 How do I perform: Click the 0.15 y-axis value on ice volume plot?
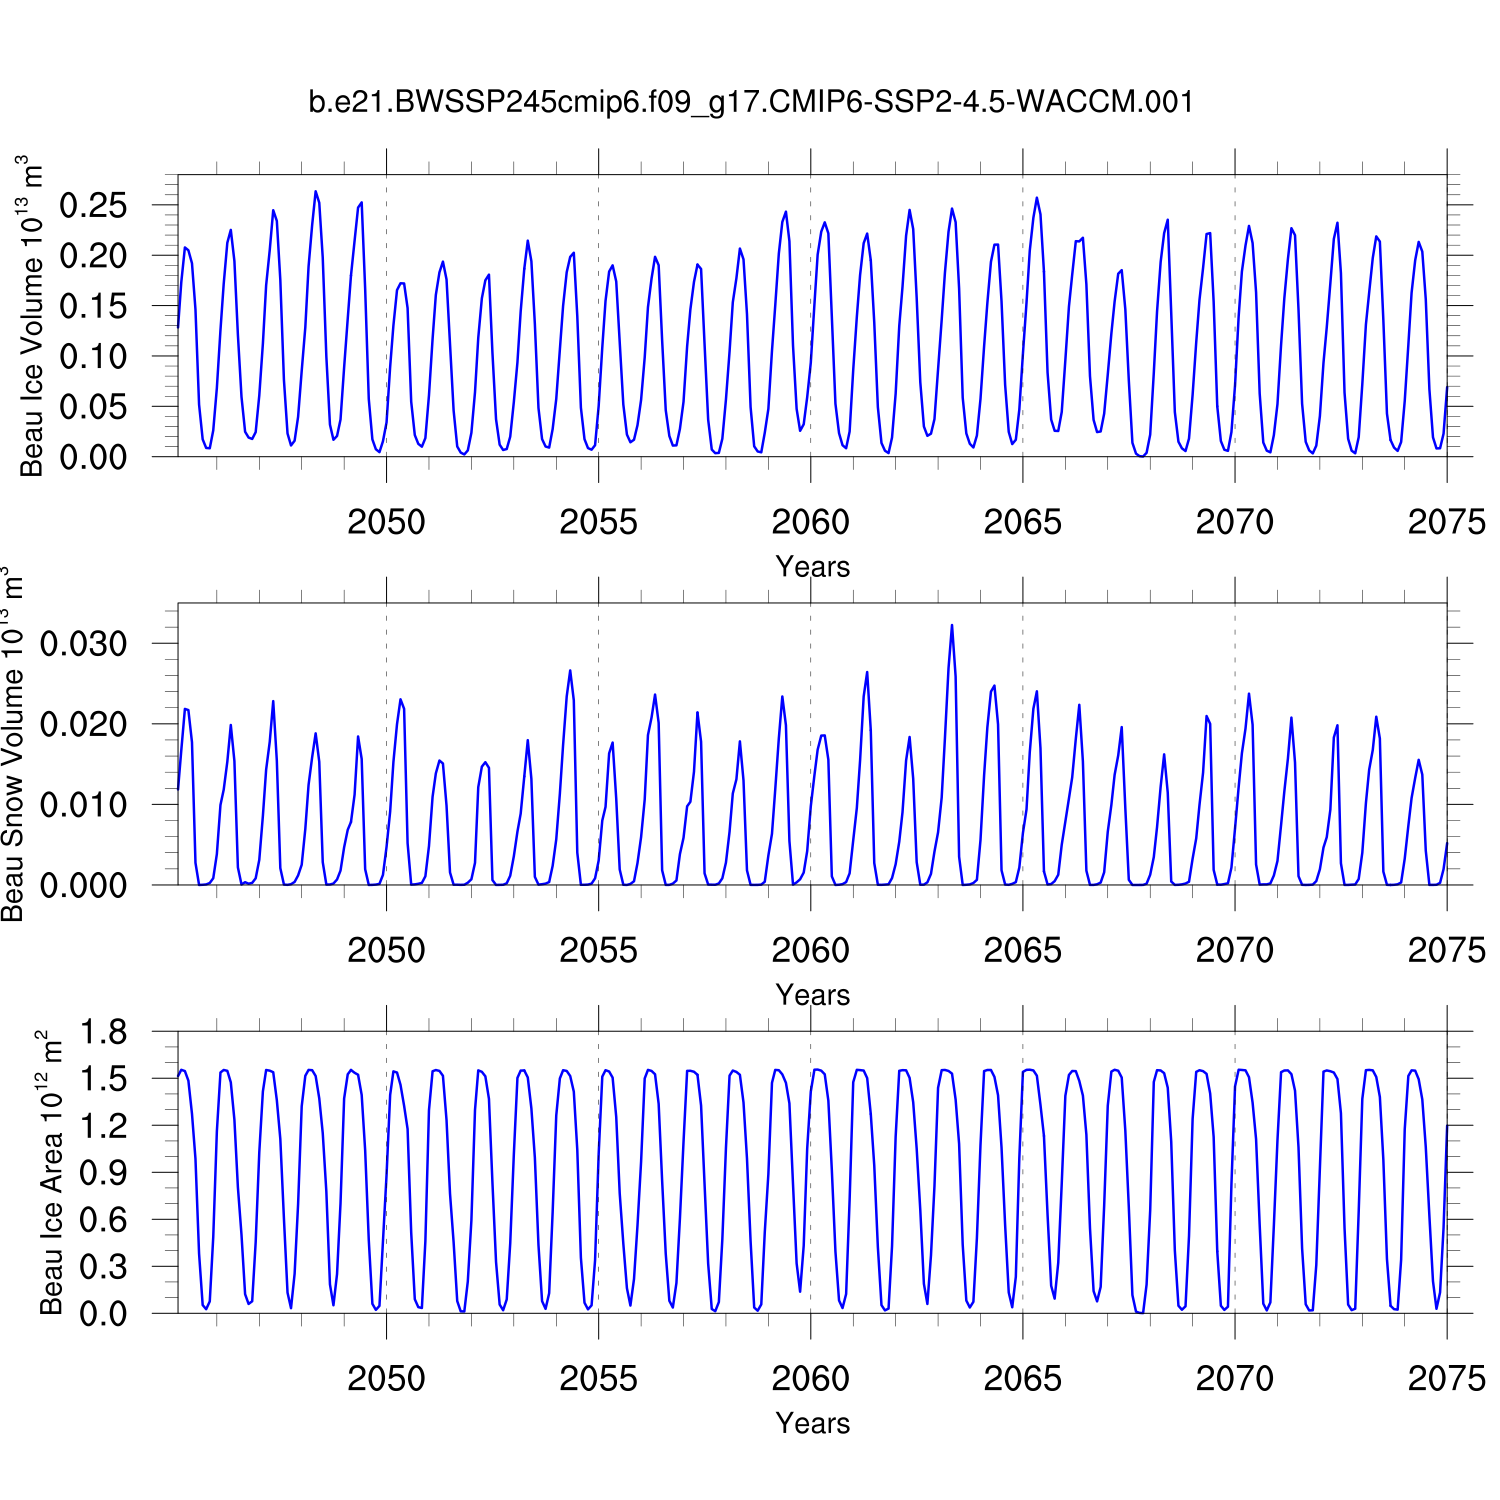[94, 307]
